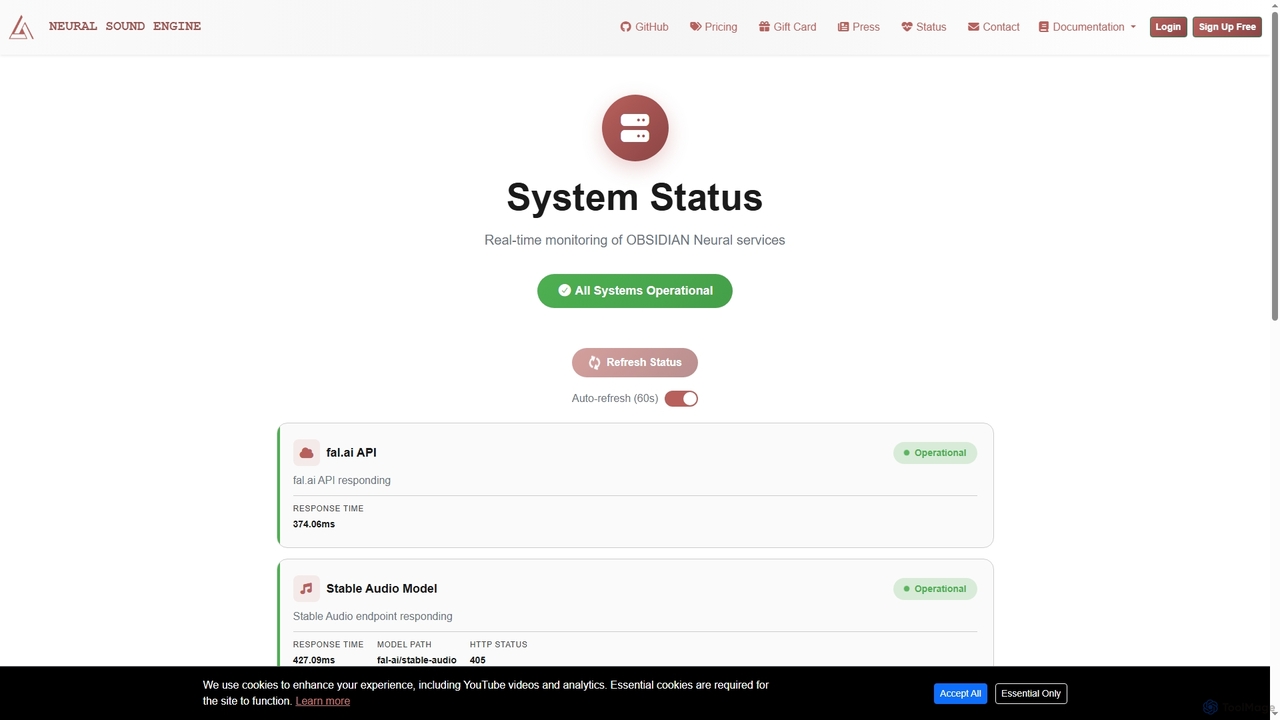Viewport: 1280px width, 720px height.
Task: Open the cookie Learn more link
Action: (x=323, y=701)
